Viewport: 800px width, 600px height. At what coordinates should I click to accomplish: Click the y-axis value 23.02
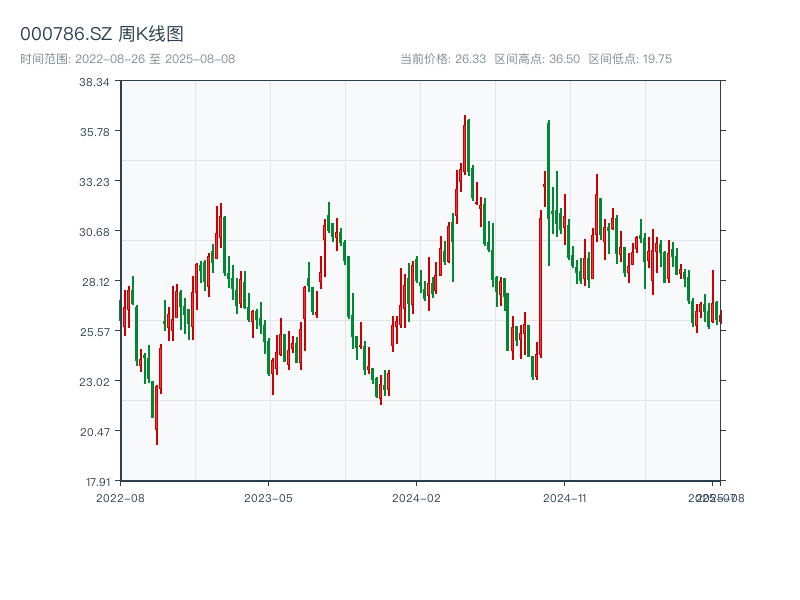94,382
